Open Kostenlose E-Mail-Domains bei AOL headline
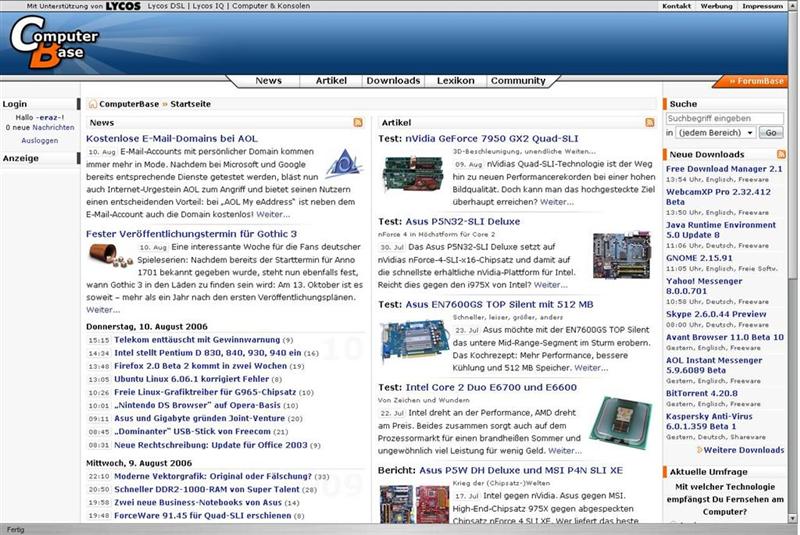 172,138
